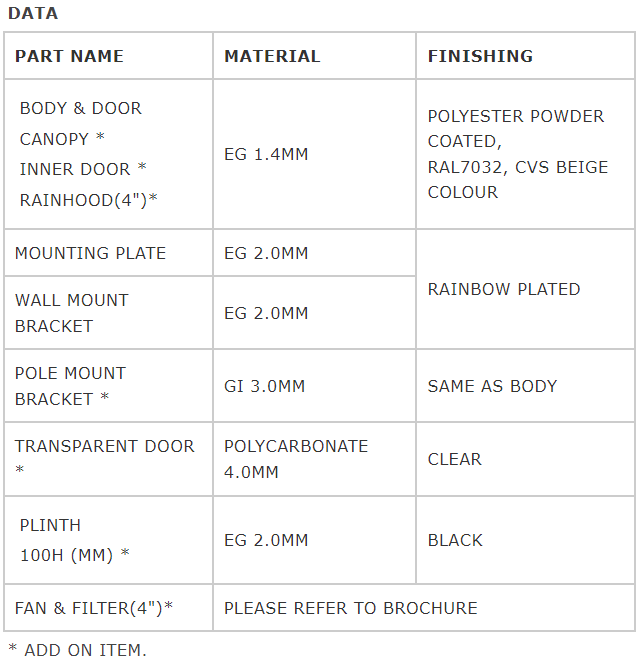639x662 pixels.
Task: Click the PART NAME column header
Action: coord(69,56)
